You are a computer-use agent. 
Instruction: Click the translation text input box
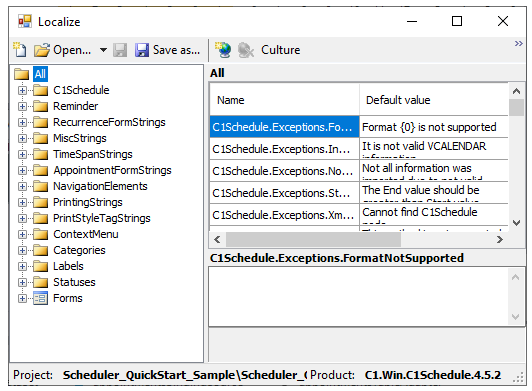click(x=359, y=297)
